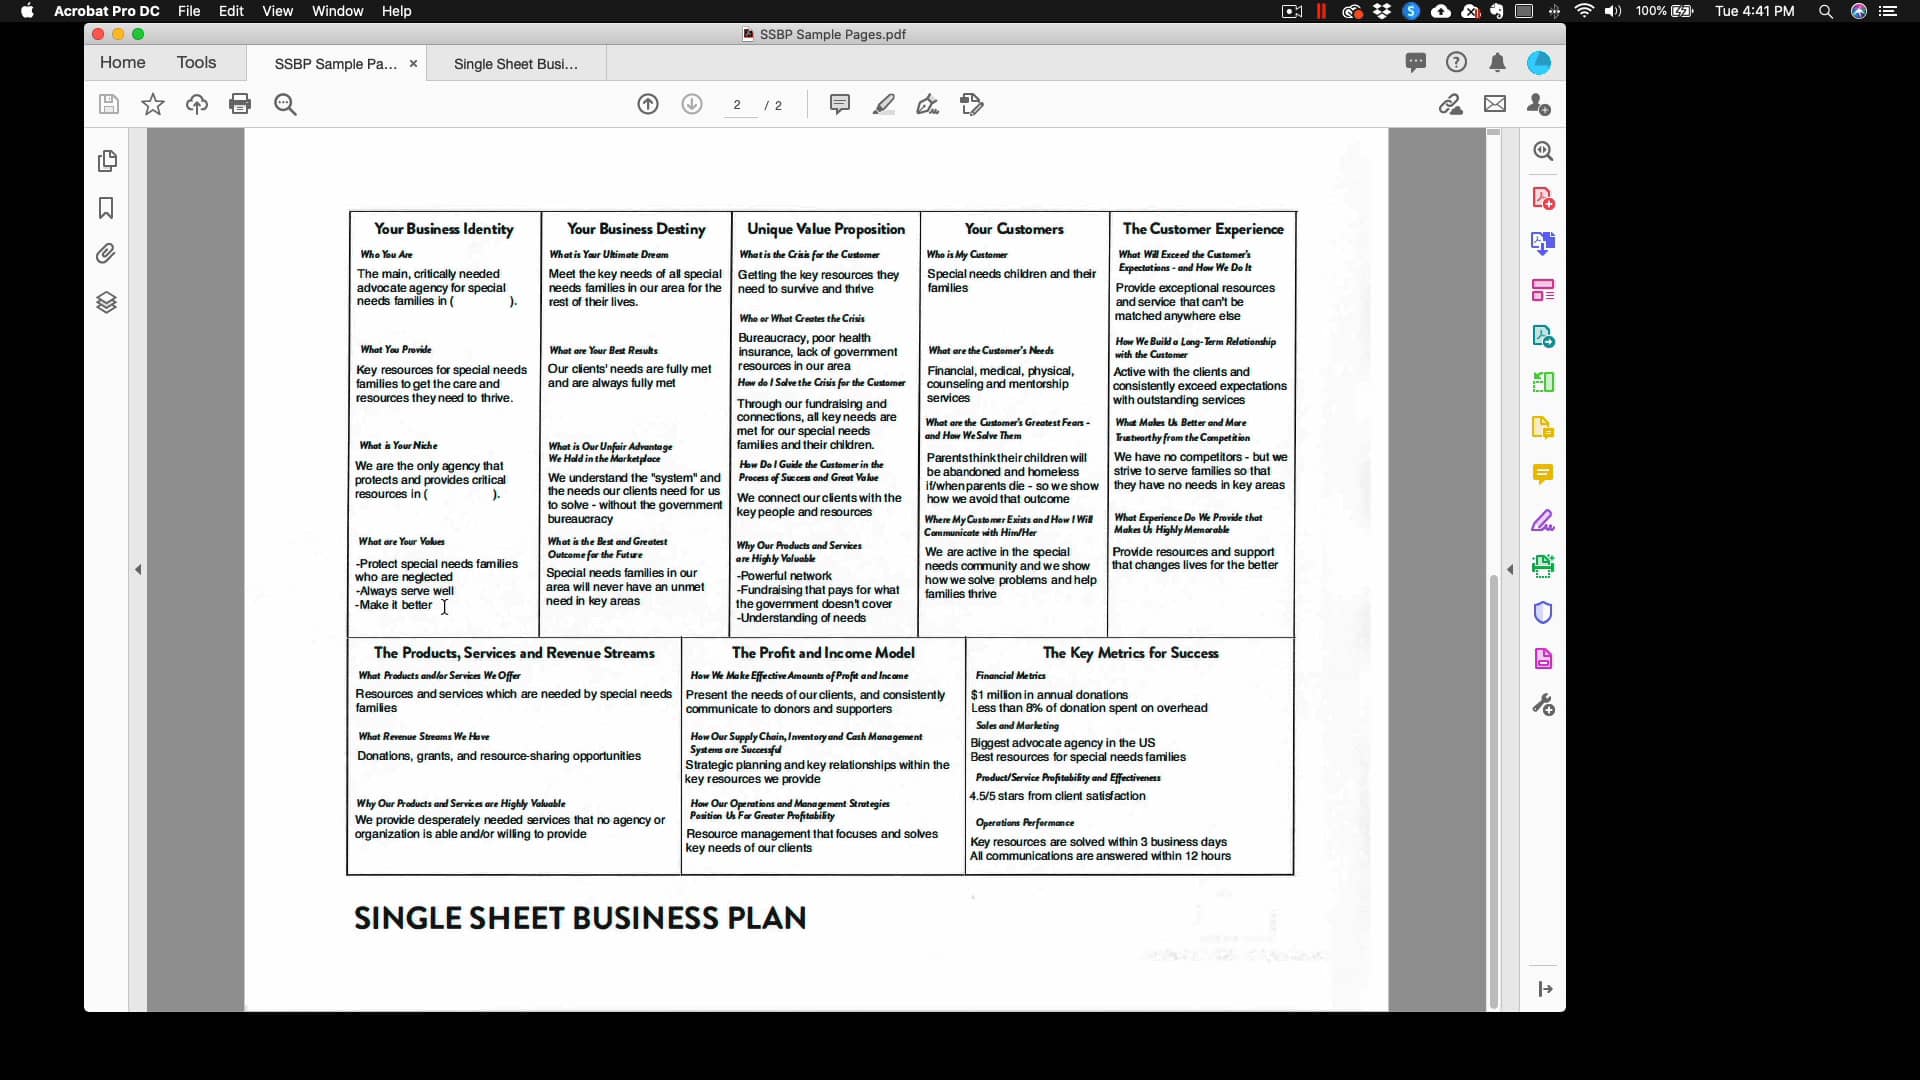Screen dimensions: 1920x1080
Task: Switch to Single Sheet Busi... tab
Action: click(x=515, y=64)
